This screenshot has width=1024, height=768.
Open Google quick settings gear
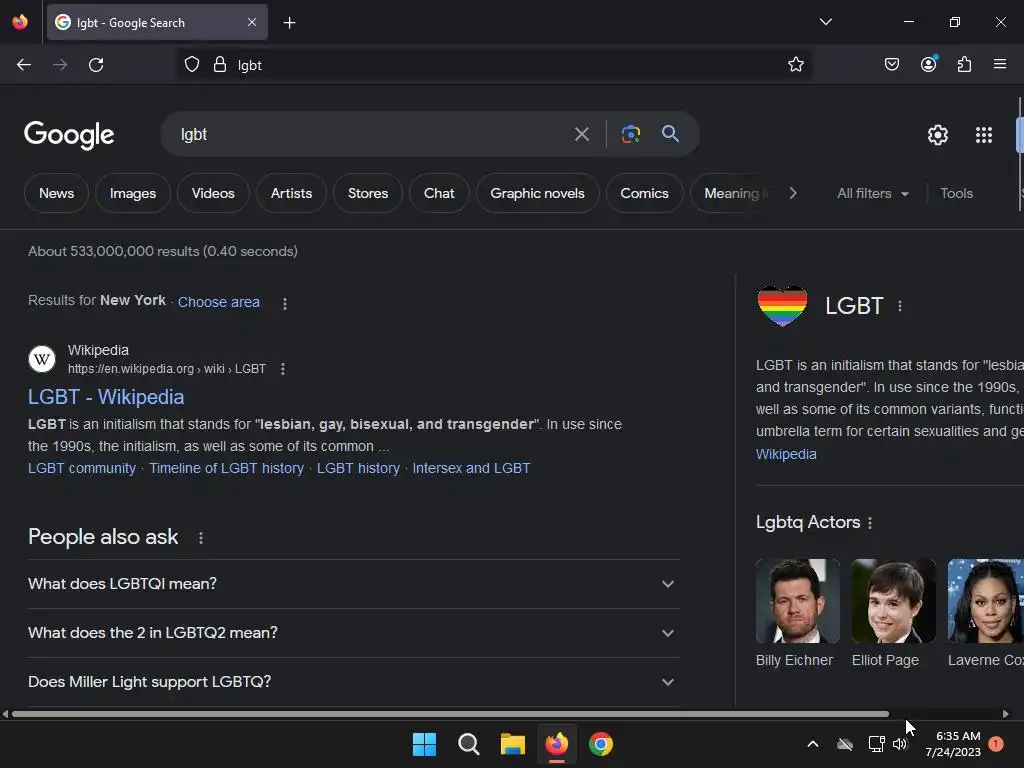[938, 135]
